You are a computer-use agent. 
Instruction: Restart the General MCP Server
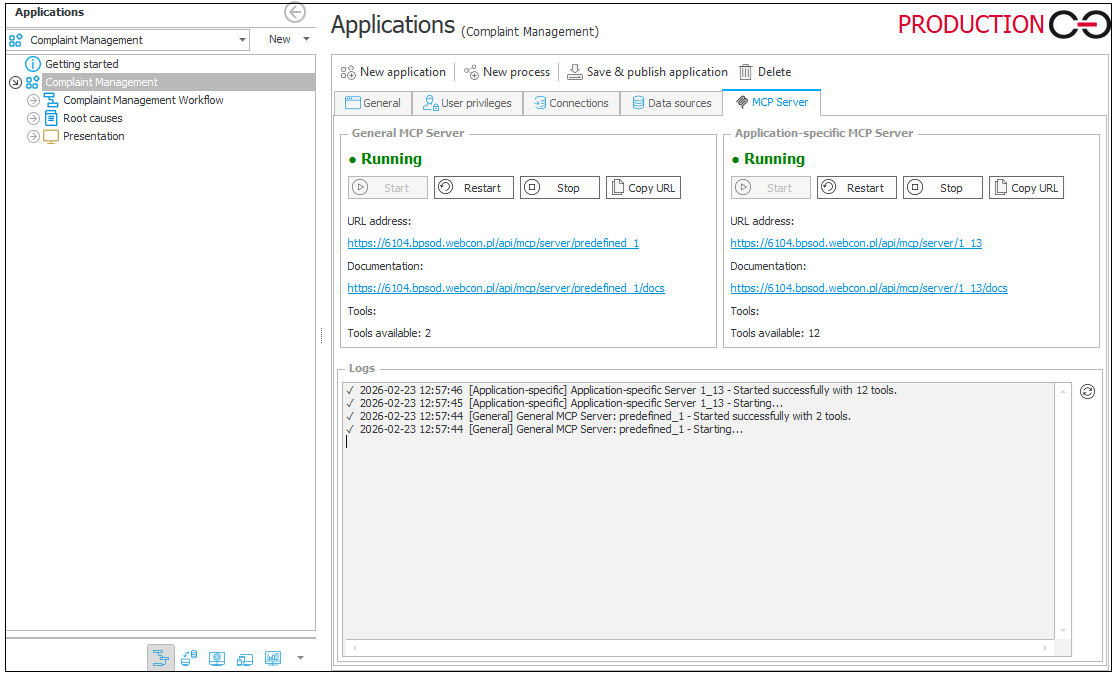pos(474,187)
